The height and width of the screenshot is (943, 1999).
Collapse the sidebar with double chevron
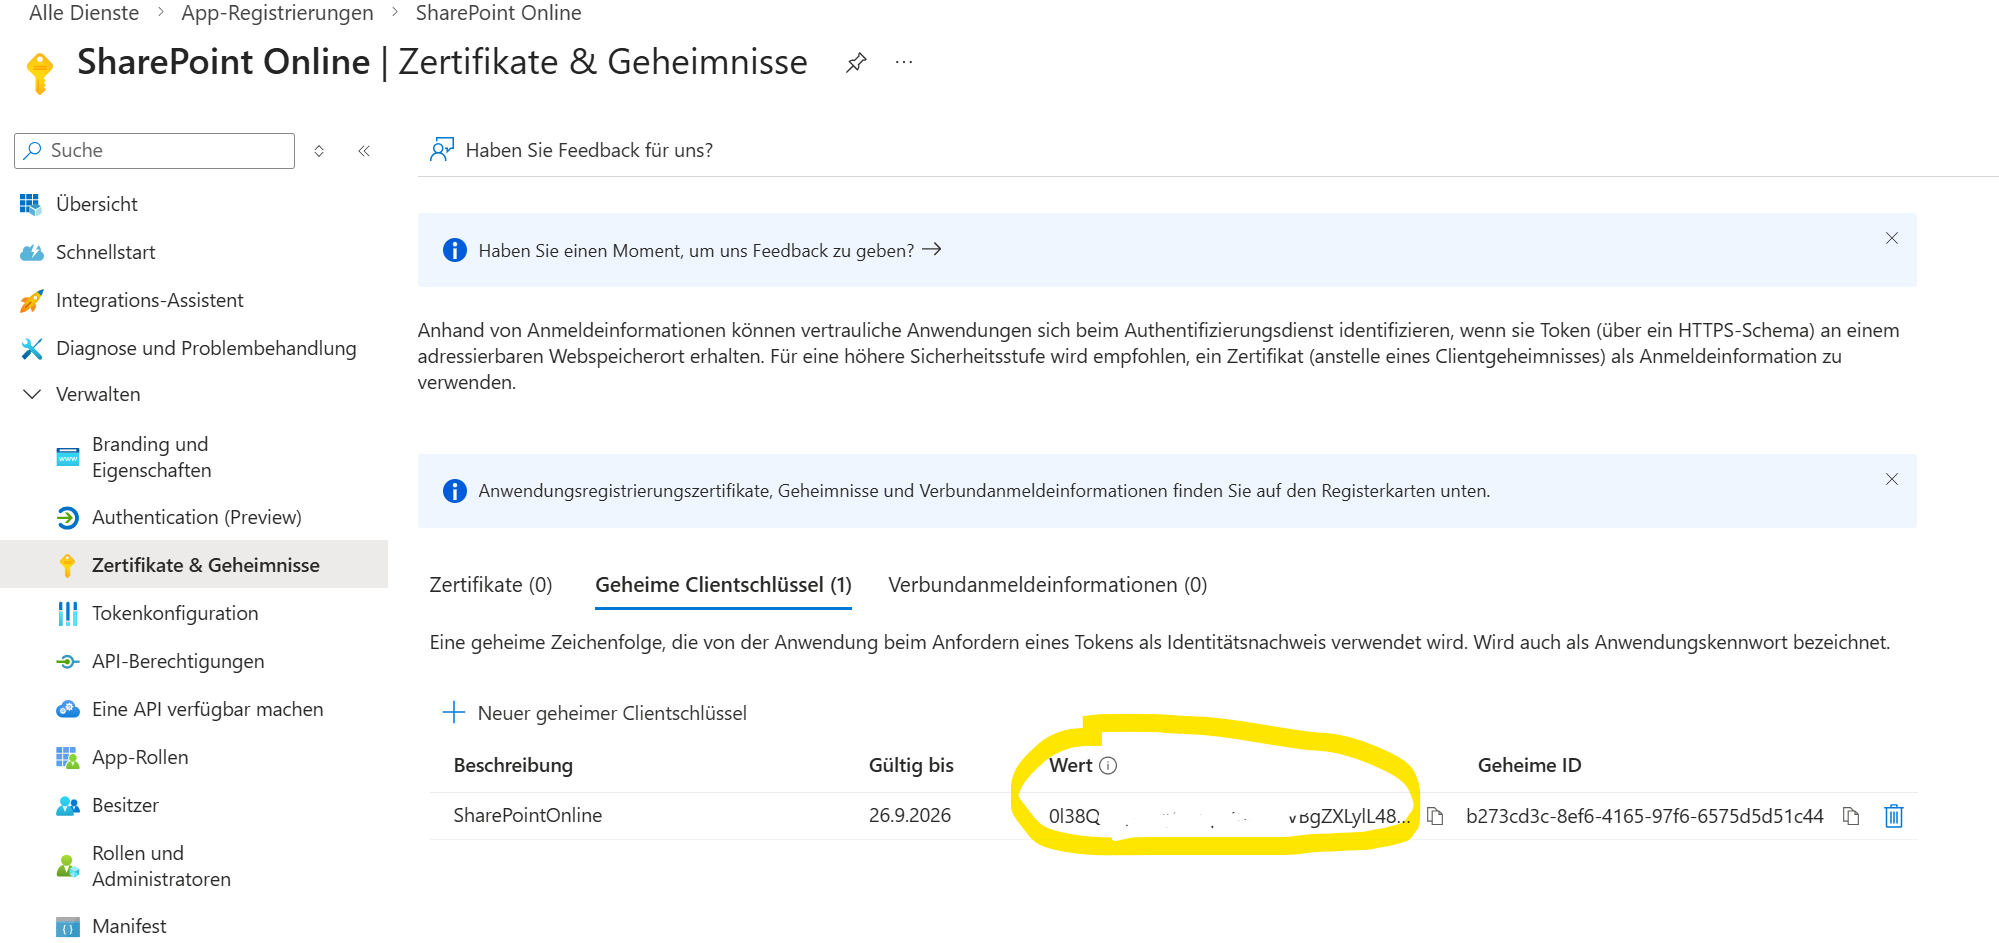(364, 151)
